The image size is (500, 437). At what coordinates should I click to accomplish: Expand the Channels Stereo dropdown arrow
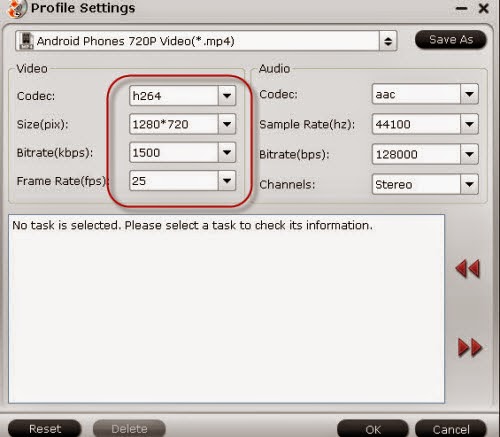[x=469, y=184]
